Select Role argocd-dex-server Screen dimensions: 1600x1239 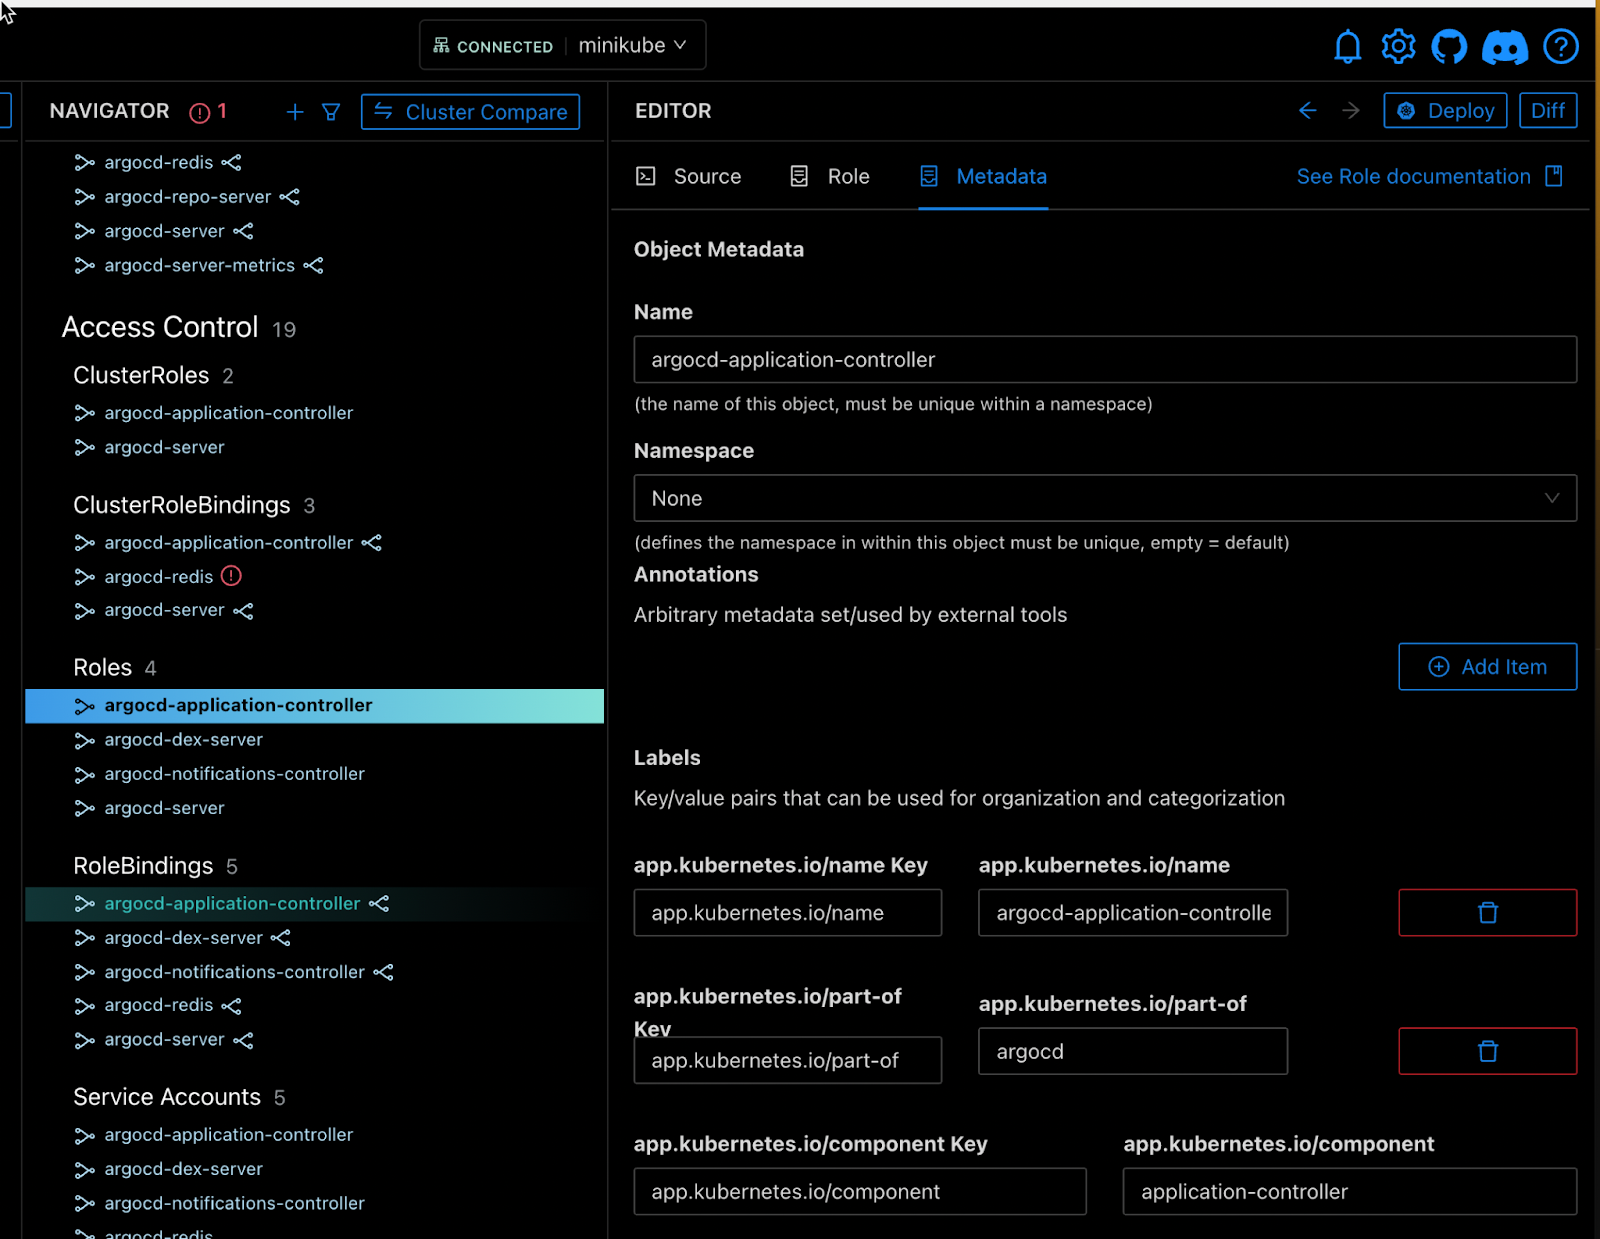click(x=183, y=740)
